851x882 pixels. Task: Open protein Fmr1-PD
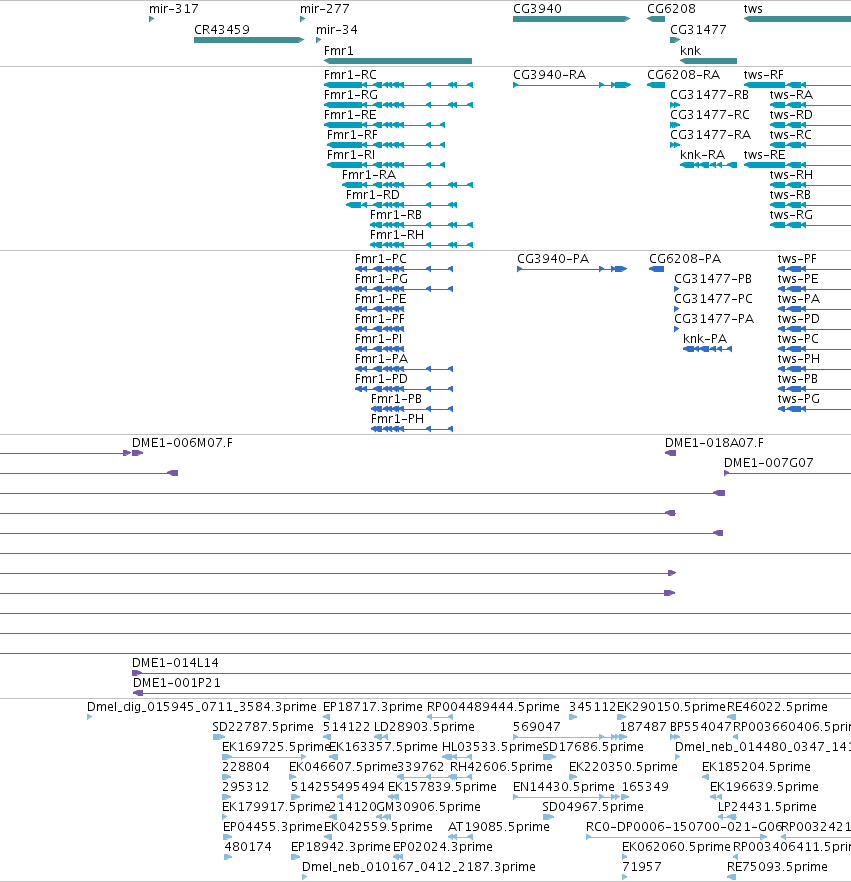pyautogui.click(x=381, y=379)
